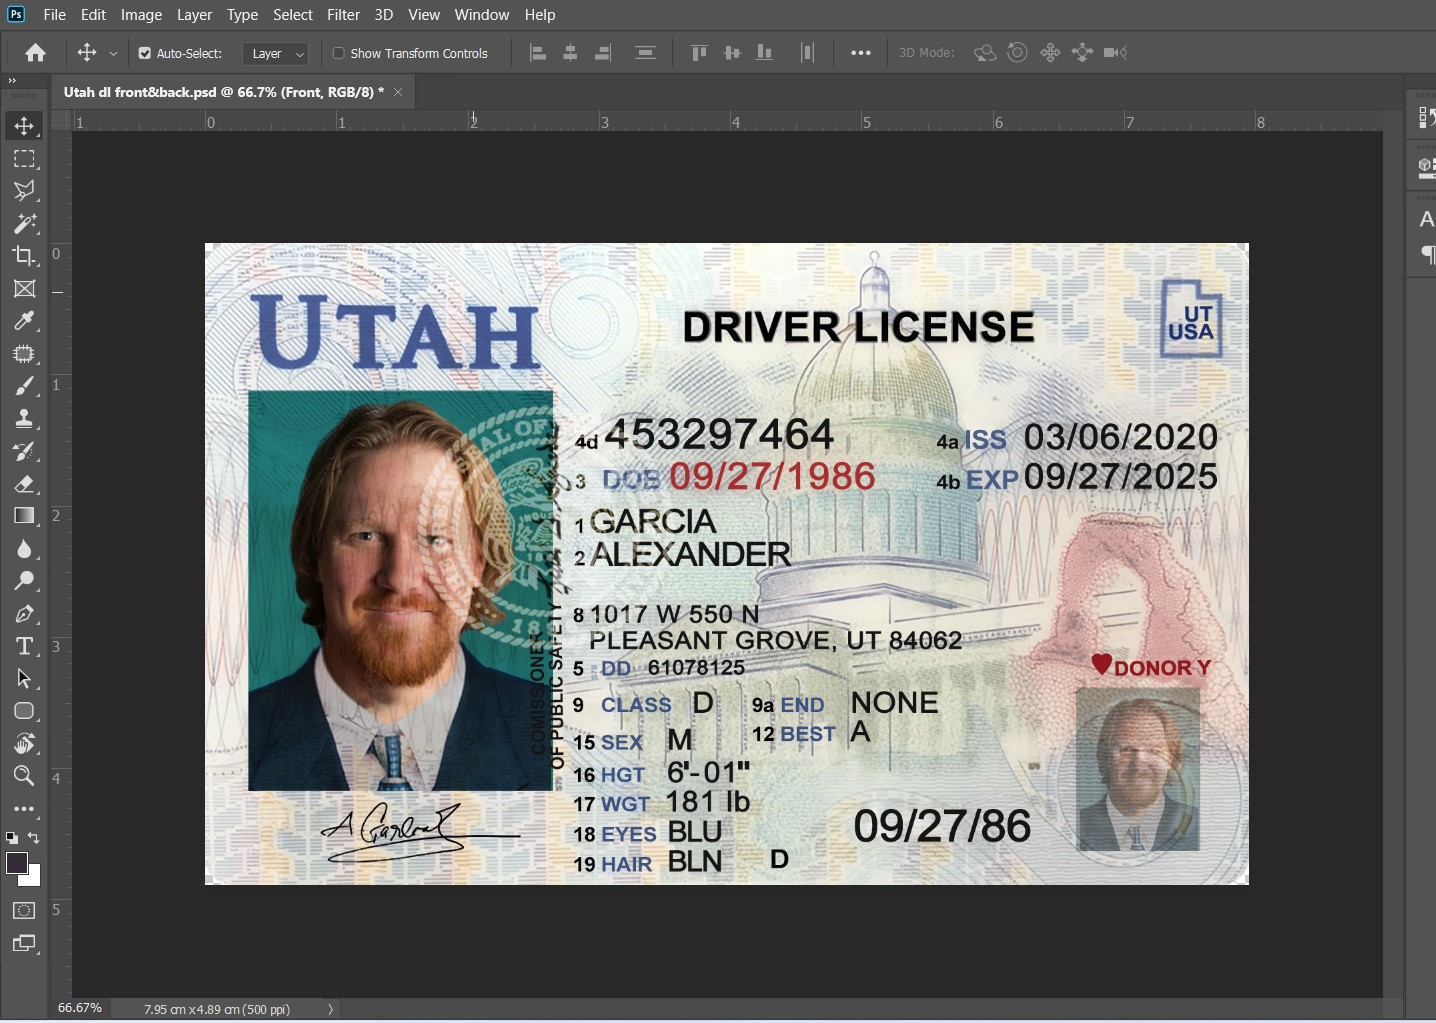Open the Auto-Select Layer dropdown
This screenshot has width=1436, height=1023.
(277, 54)
